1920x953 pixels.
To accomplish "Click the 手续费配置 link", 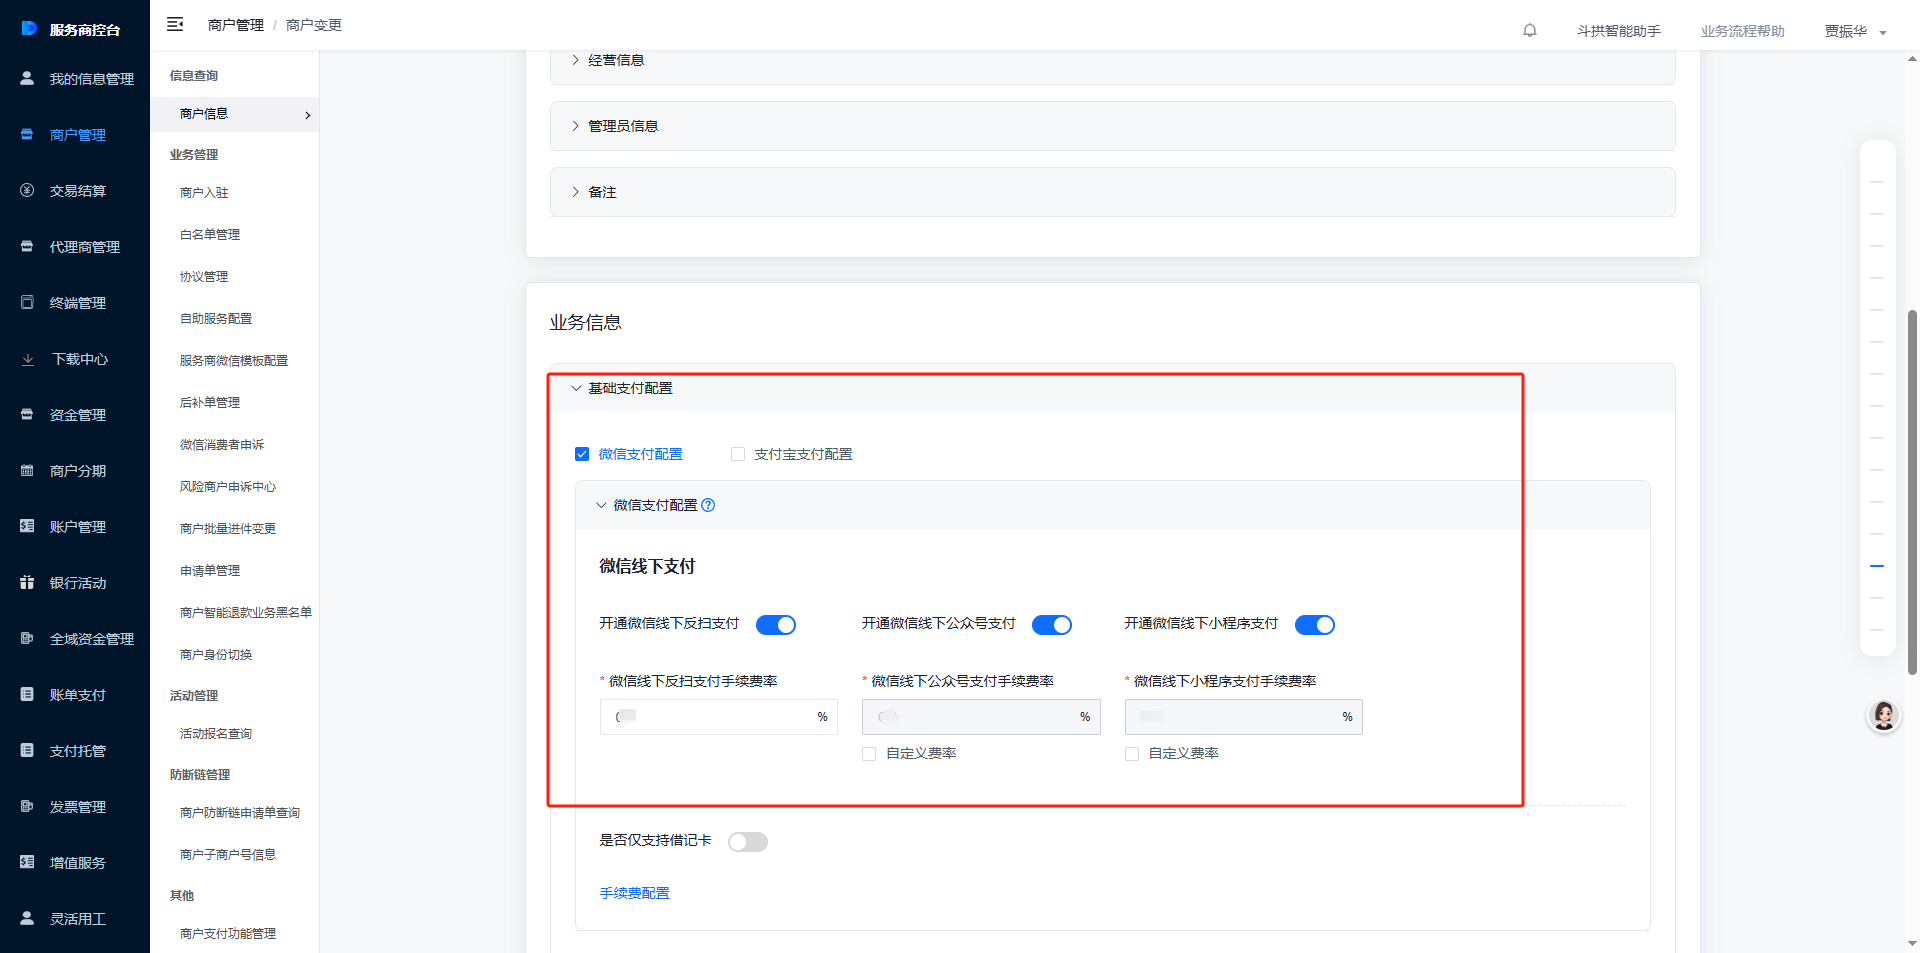I will click(634, 893).
